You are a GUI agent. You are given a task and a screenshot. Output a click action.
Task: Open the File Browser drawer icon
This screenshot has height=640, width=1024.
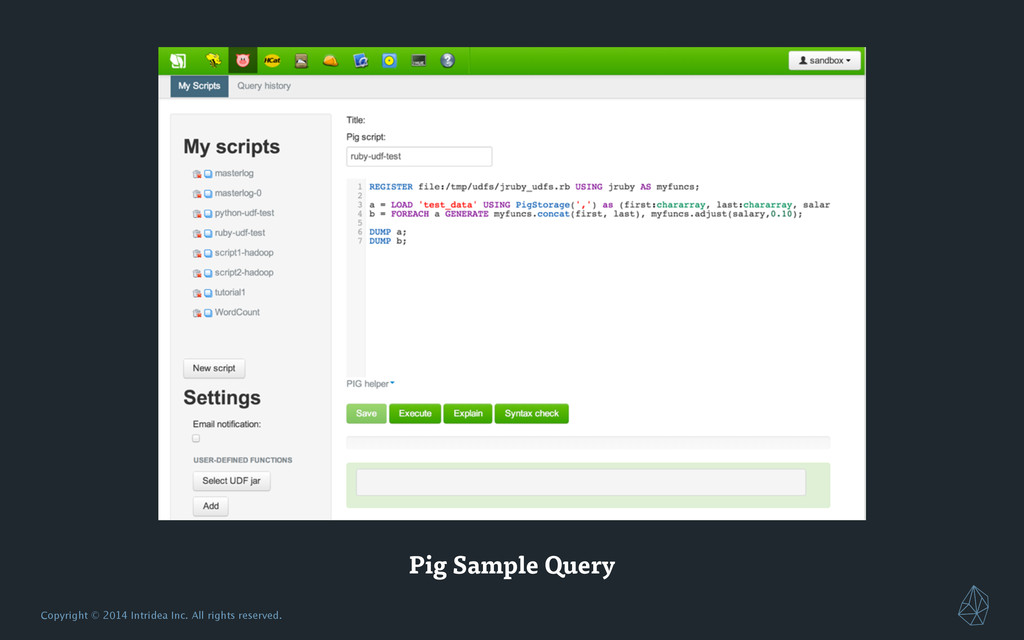pyautogui.click(x=301, y=61)
